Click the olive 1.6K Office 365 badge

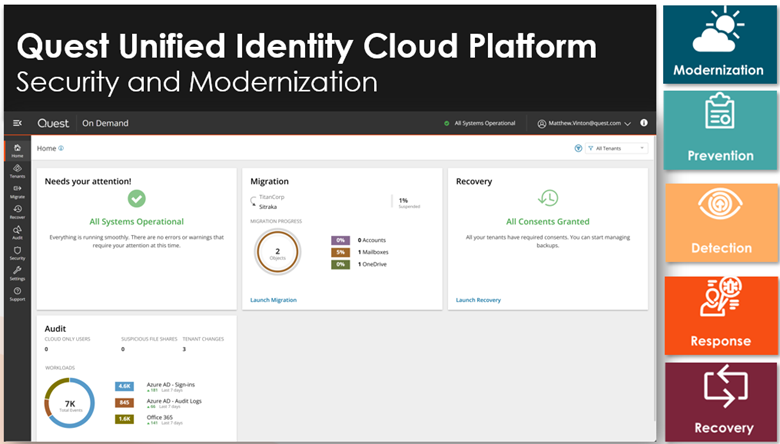124,419
